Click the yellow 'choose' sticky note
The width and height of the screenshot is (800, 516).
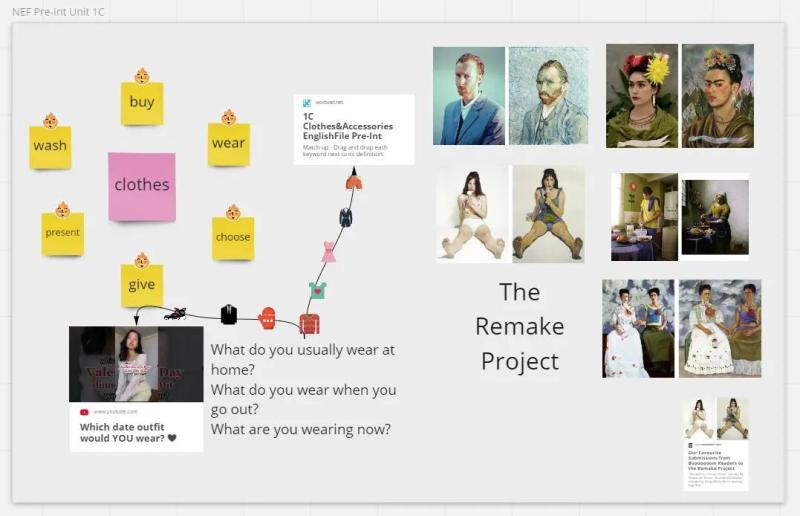(233, 238)
